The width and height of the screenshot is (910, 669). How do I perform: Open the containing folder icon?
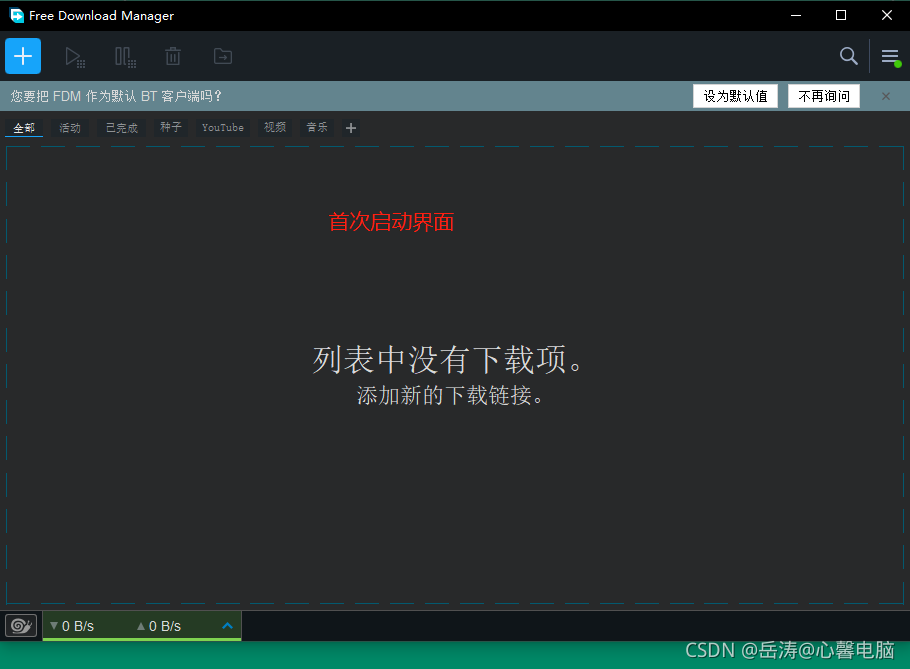(222, 57)
